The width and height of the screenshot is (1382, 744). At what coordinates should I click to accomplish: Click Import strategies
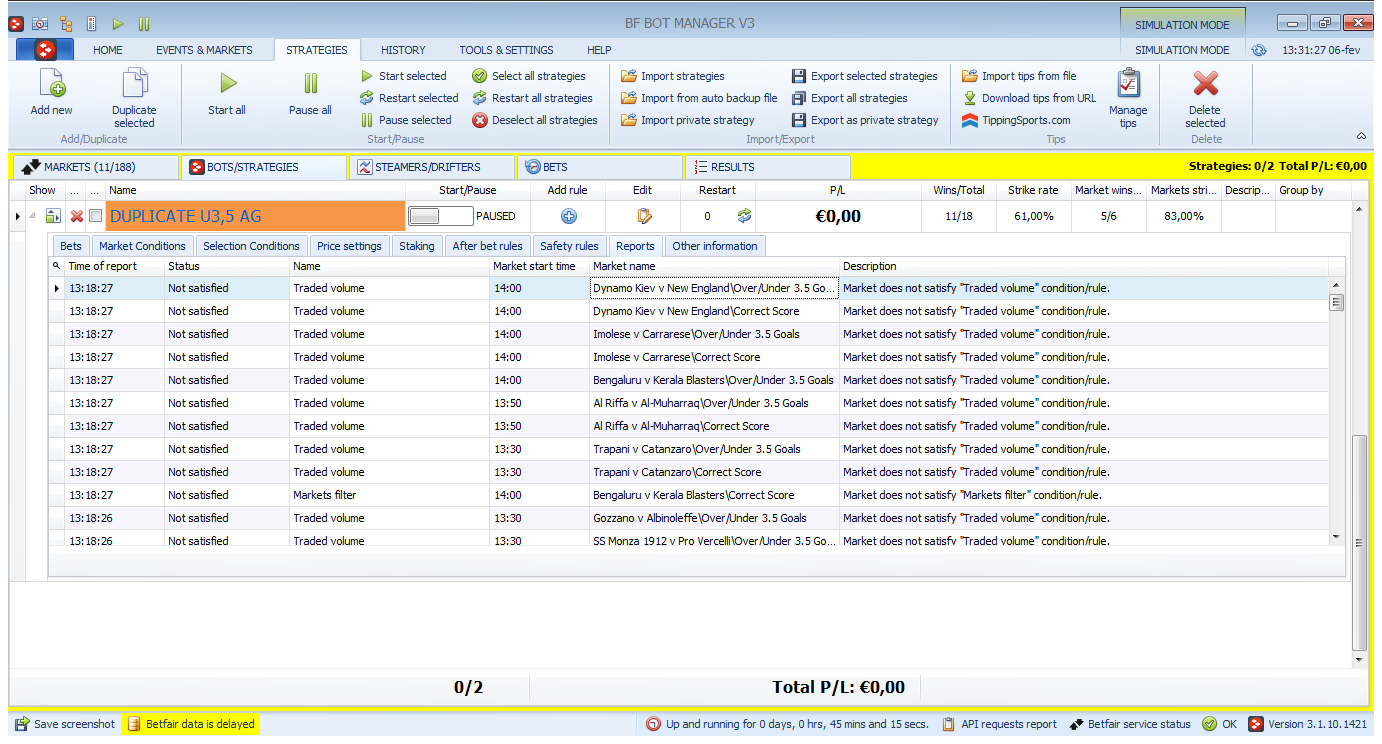[673, 76]
